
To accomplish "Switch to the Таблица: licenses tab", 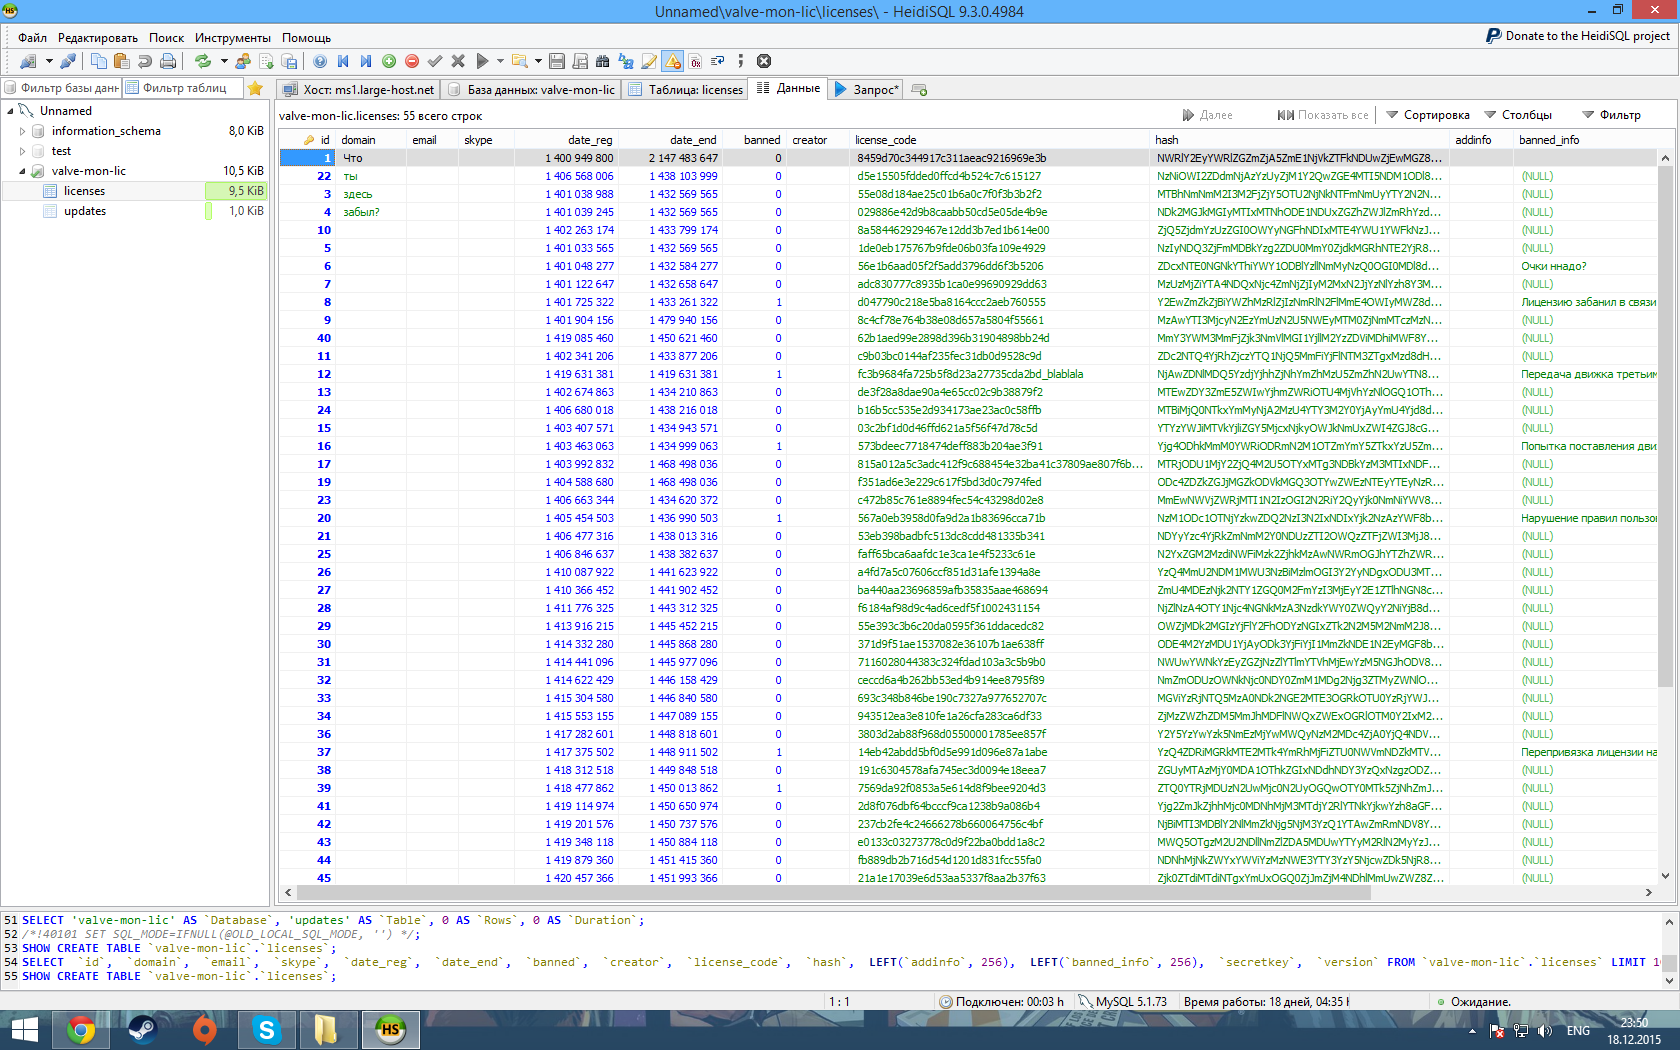I will pyautogui.click(x=686, y=90).
